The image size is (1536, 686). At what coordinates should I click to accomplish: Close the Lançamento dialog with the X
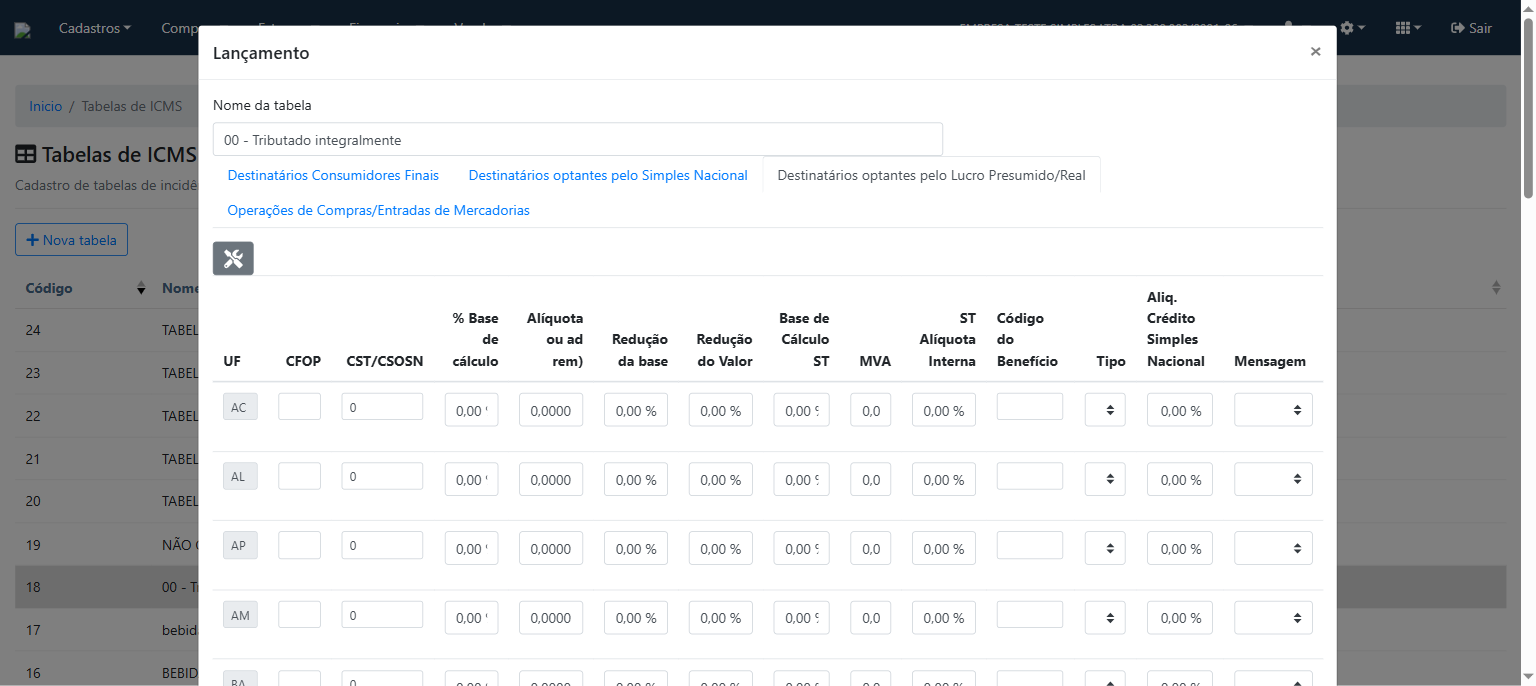point(1315,52)
